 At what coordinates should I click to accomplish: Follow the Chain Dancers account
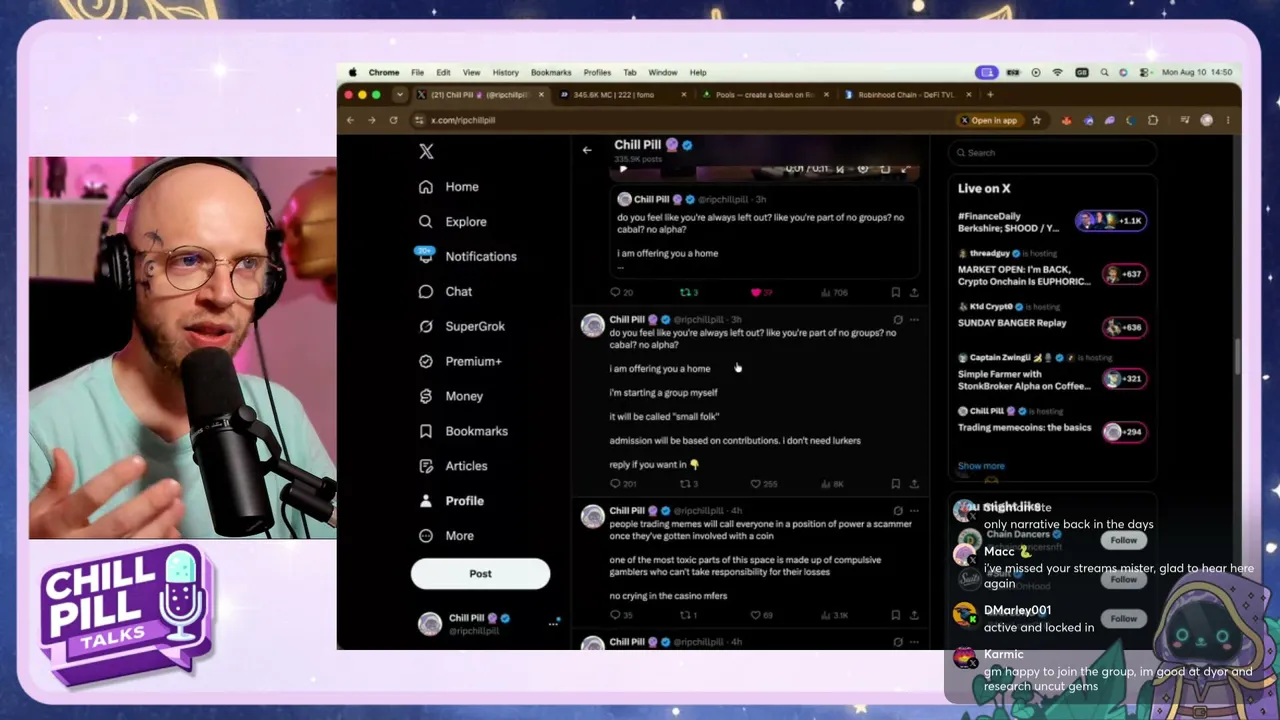[1123, 540]
